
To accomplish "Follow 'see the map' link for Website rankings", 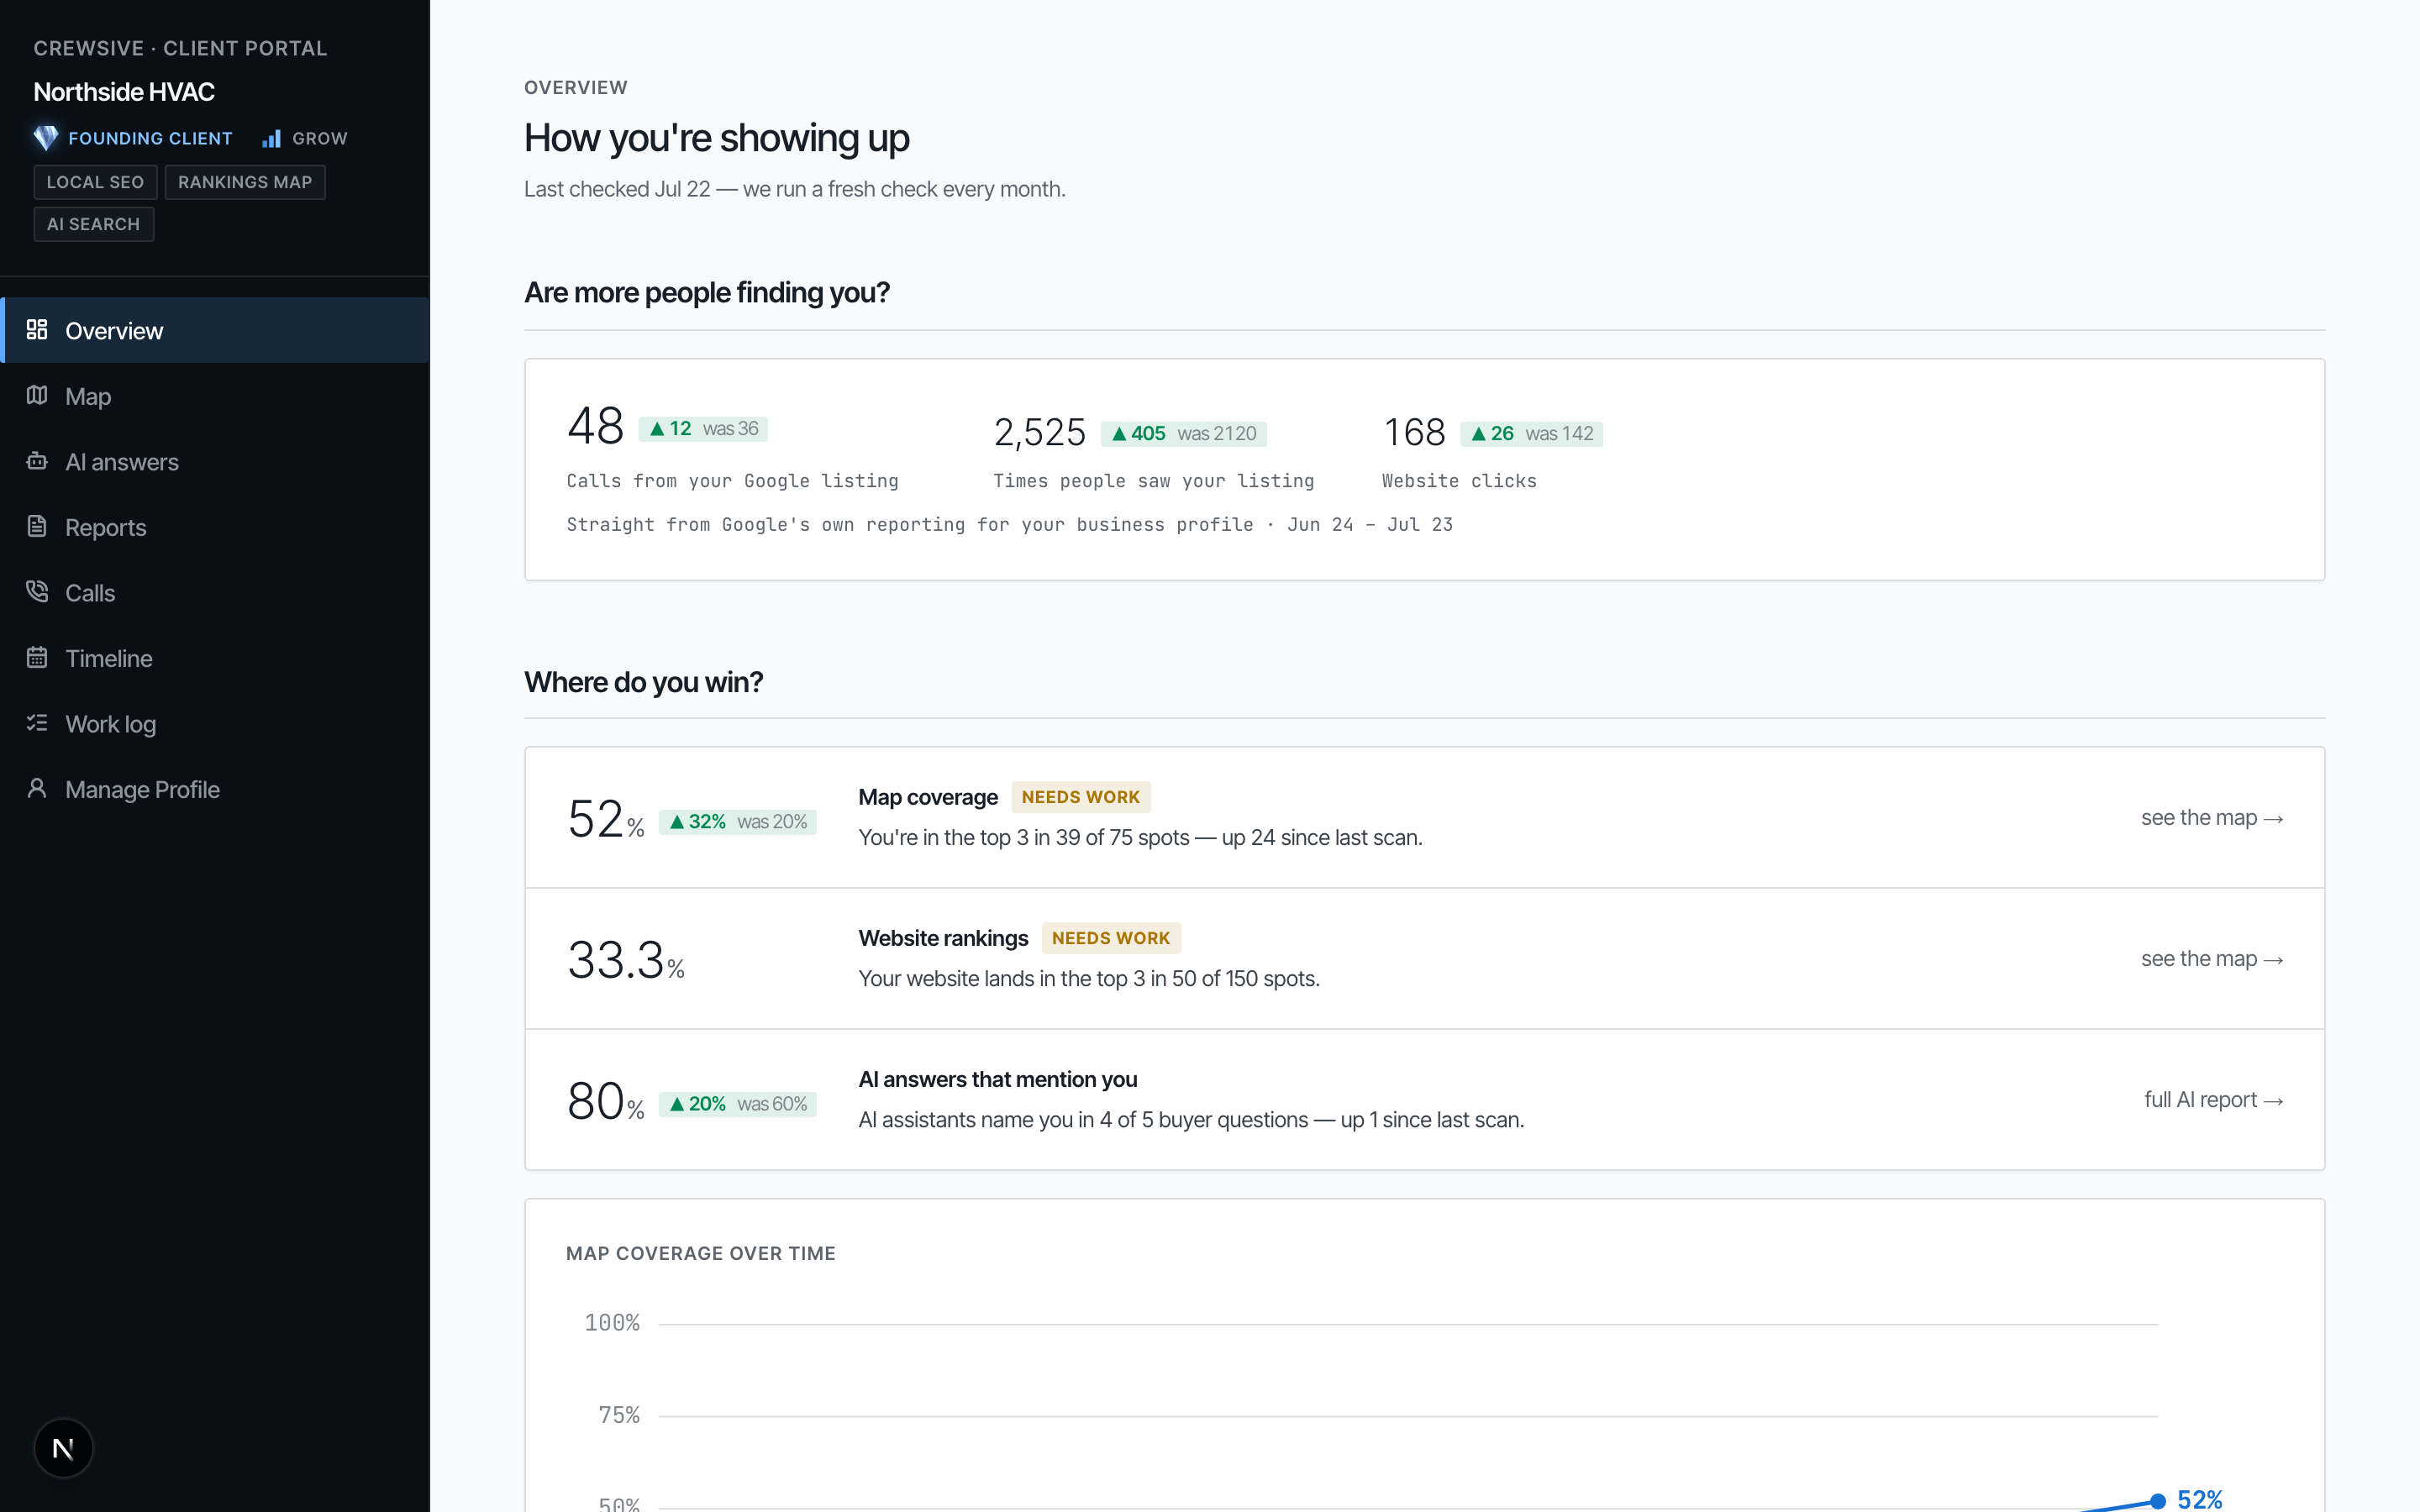I will point(2212,959).
